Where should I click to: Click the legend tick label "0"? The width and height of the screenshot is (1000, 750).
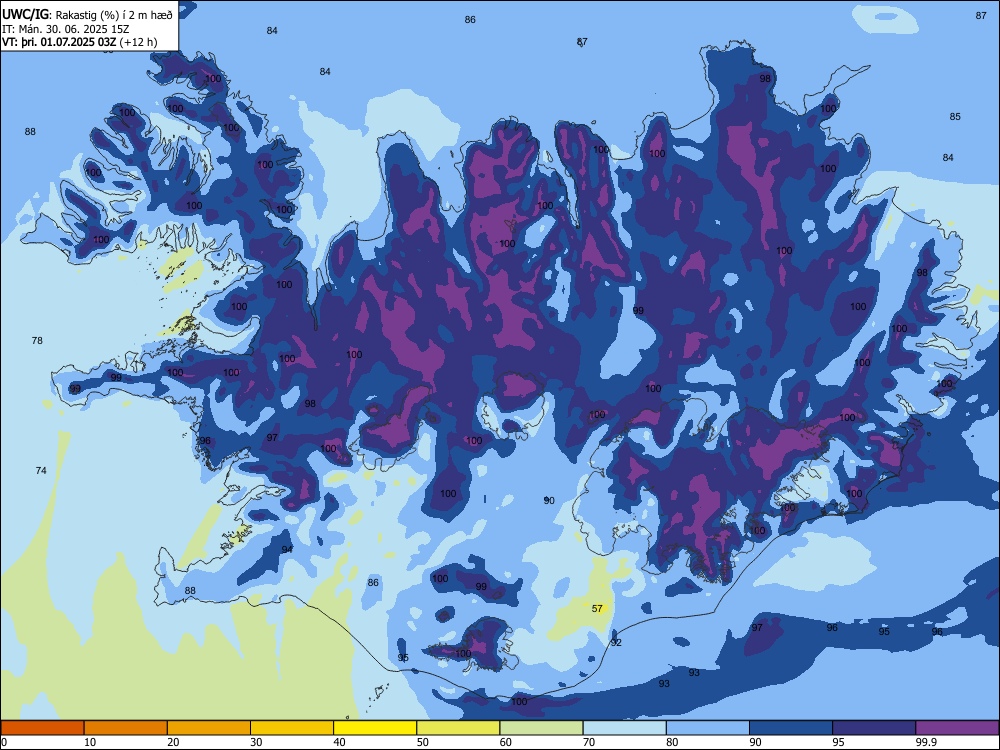tap(4, 742)
